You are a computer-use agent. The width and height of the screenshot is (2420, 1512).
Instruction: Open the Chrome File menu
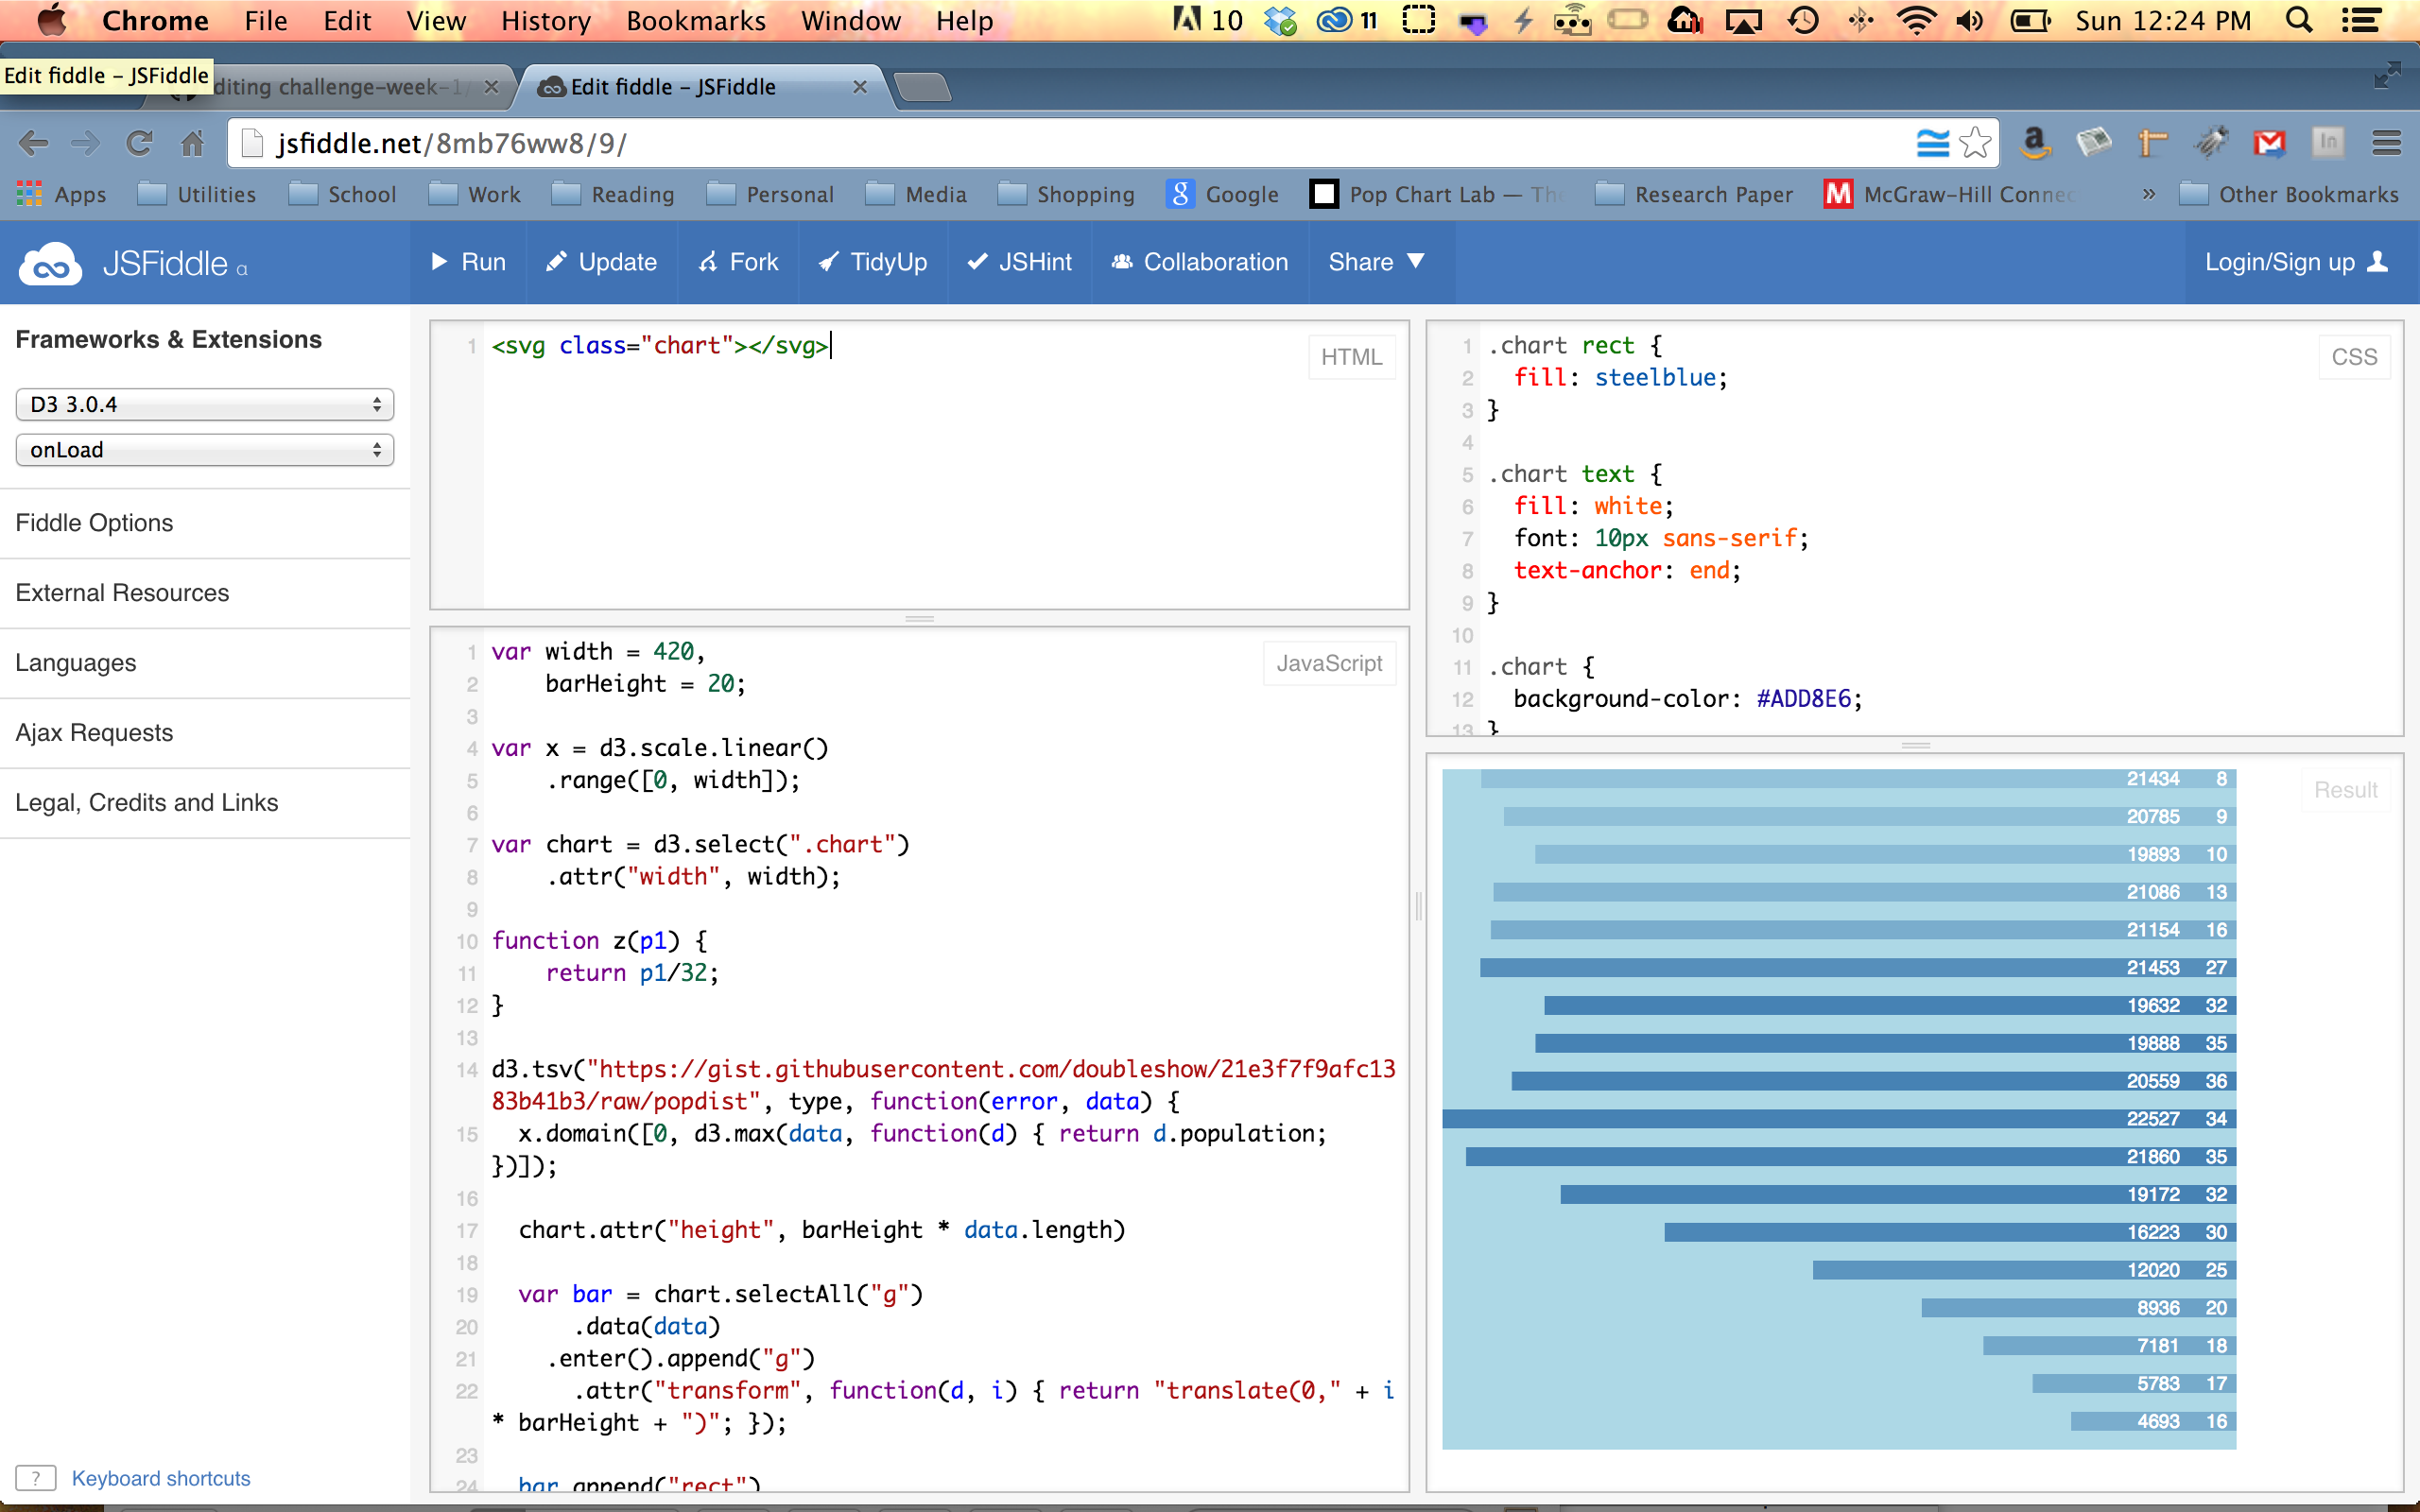(x=266, y=20)
